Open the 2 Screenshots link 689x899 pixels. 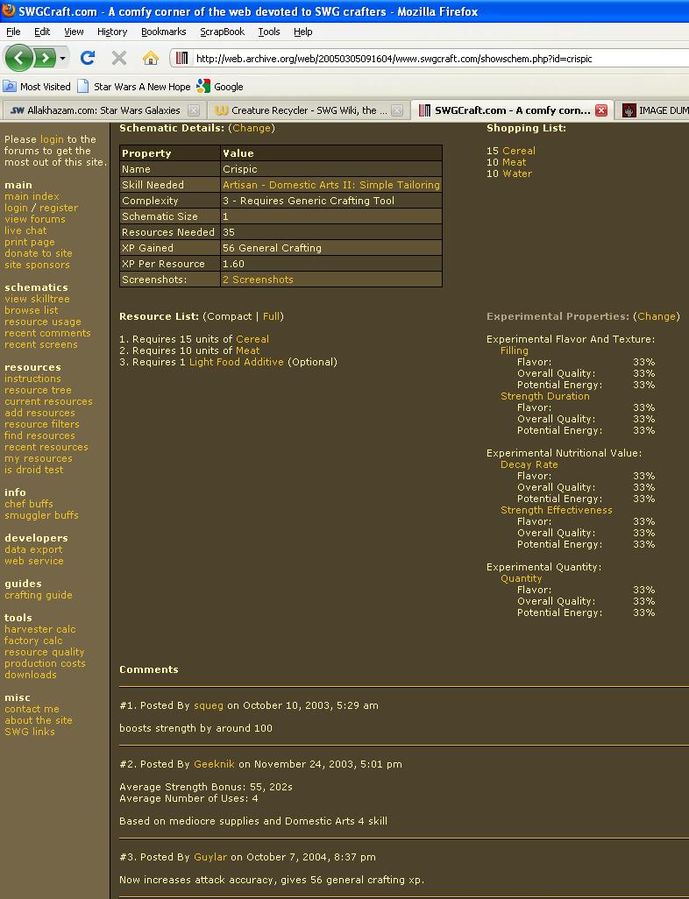[x=258, y=280]
